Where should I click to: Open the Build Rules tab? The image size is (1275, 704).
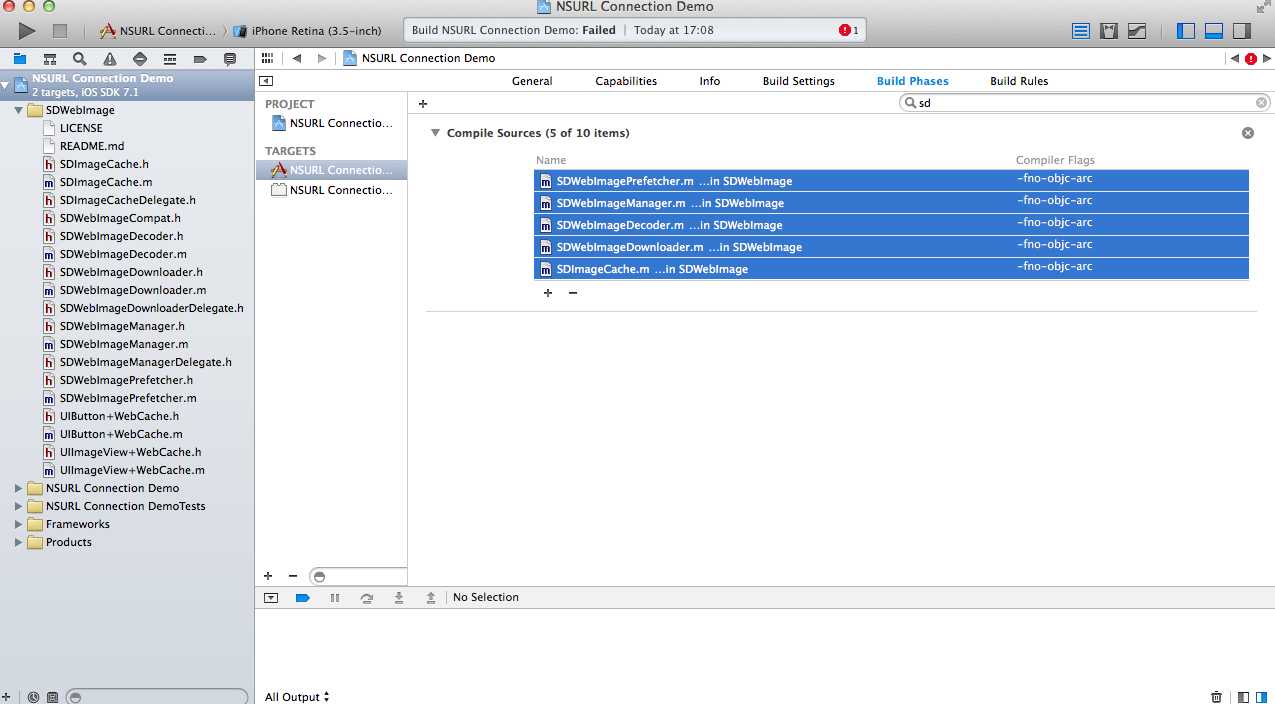[x=1019, y=81]
